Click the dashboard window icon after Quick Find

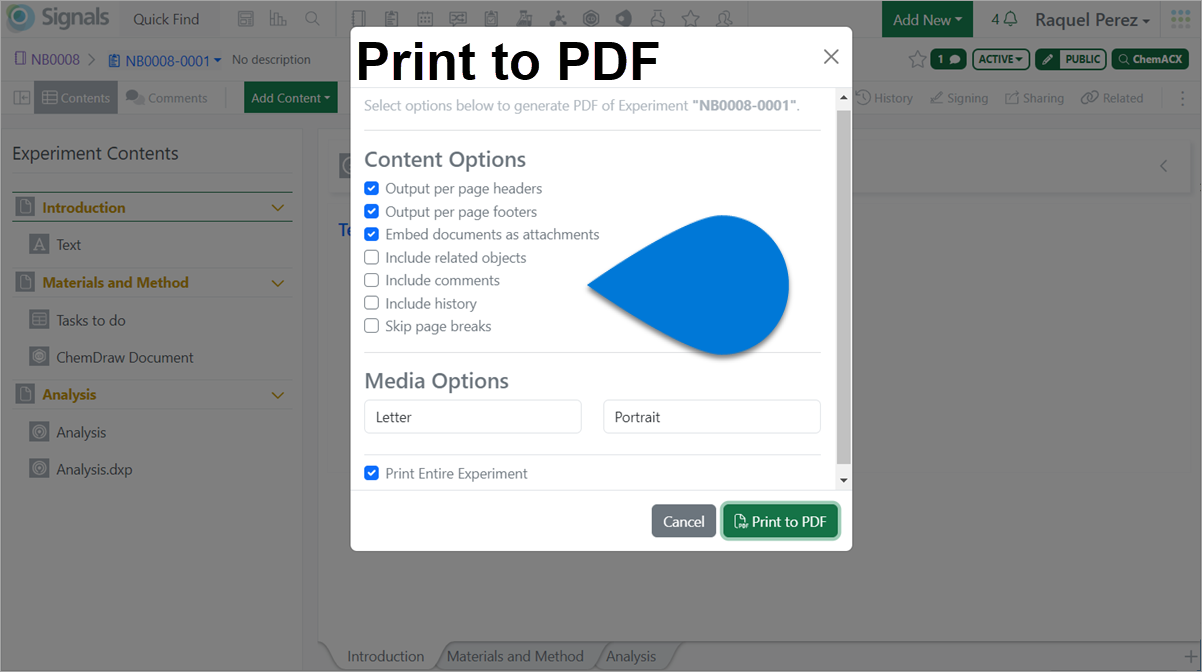246,19
